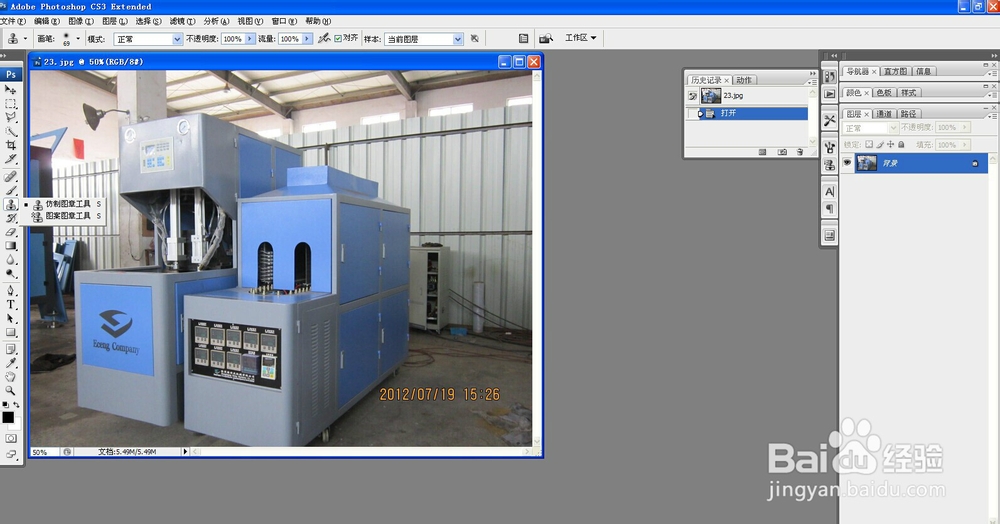Switch to the 通道 Channels tab
Image resolution: width=1000 pixels, height=524 pixels.
coord(884,113)
